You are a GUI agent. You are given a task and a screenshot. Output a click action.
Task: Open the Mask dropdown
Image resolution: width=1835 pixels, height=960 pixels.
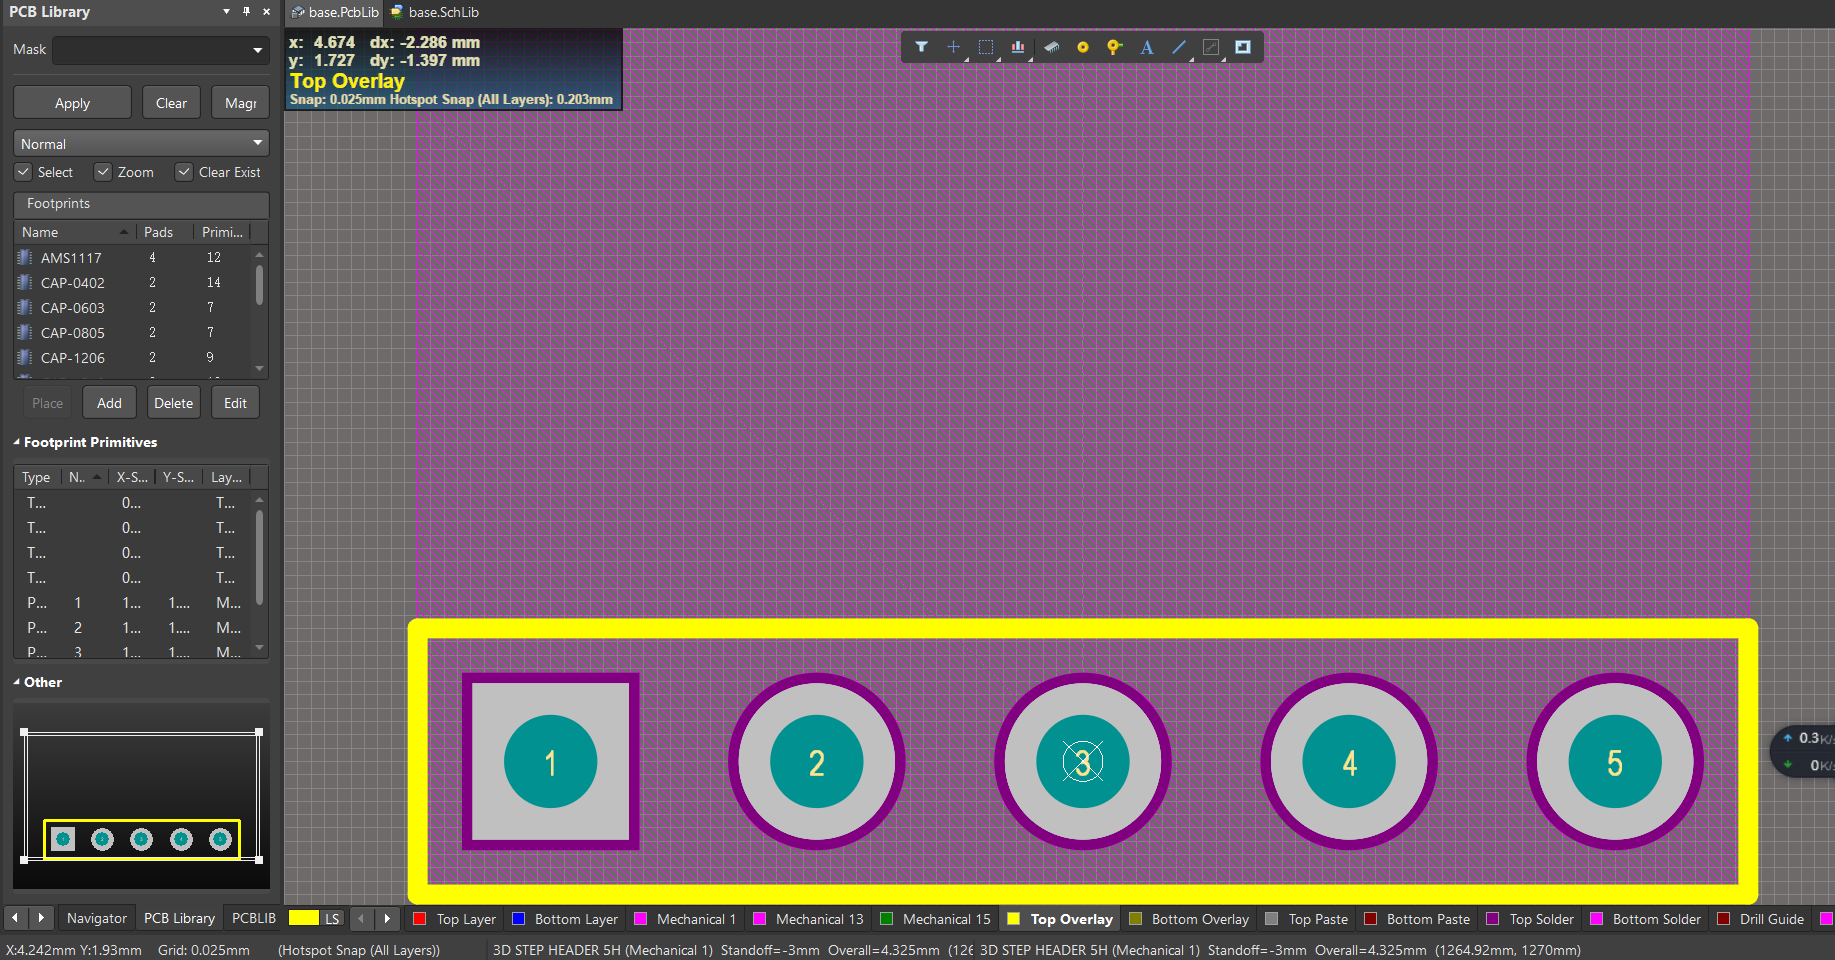[x=258, y=50]
